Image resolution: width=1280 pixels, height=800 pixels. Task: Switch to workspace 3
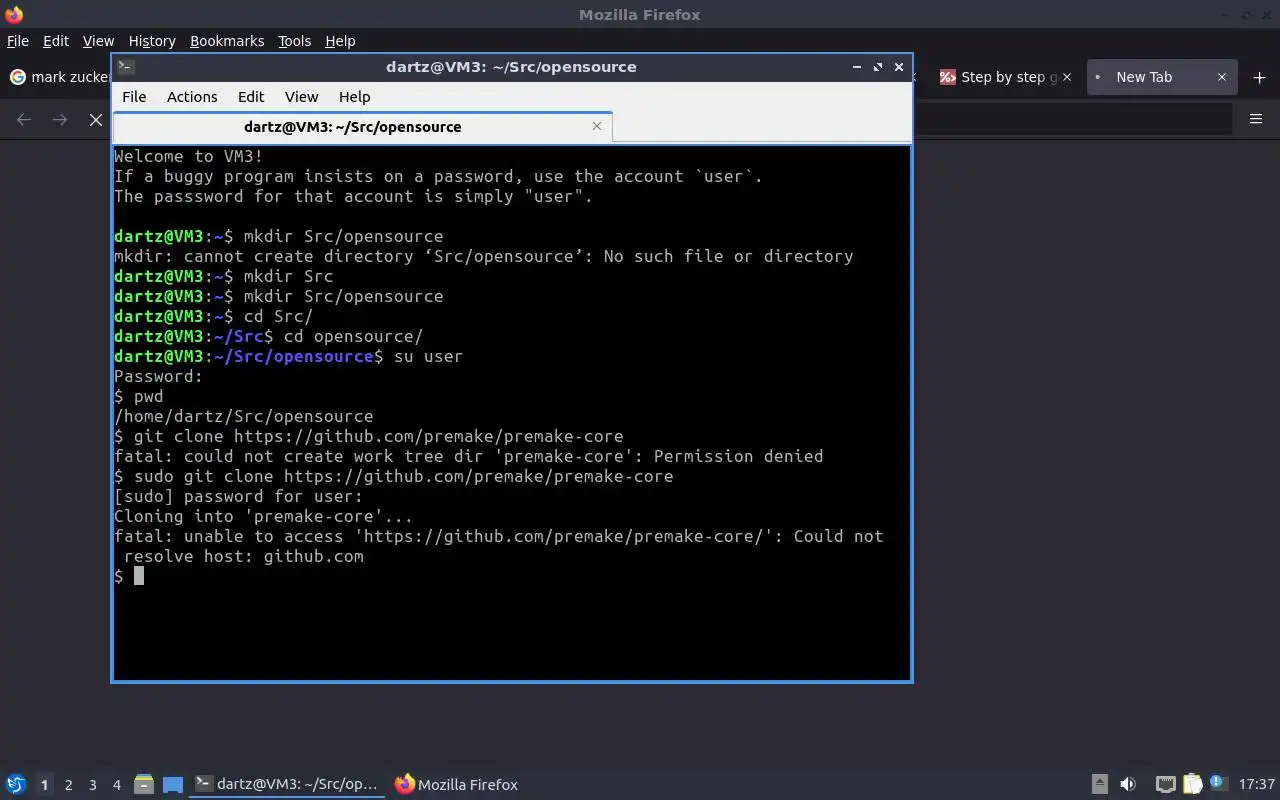point(92,785)
